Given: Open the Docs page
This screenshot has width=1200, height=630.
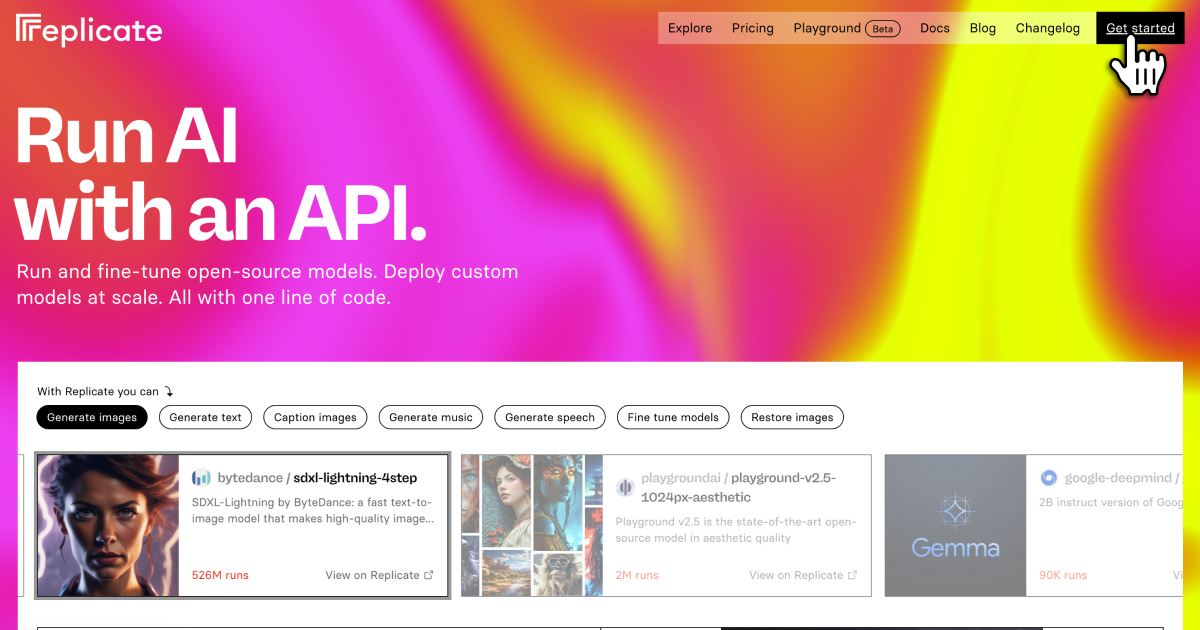Looking at the screenshot, I should point(935,28).
